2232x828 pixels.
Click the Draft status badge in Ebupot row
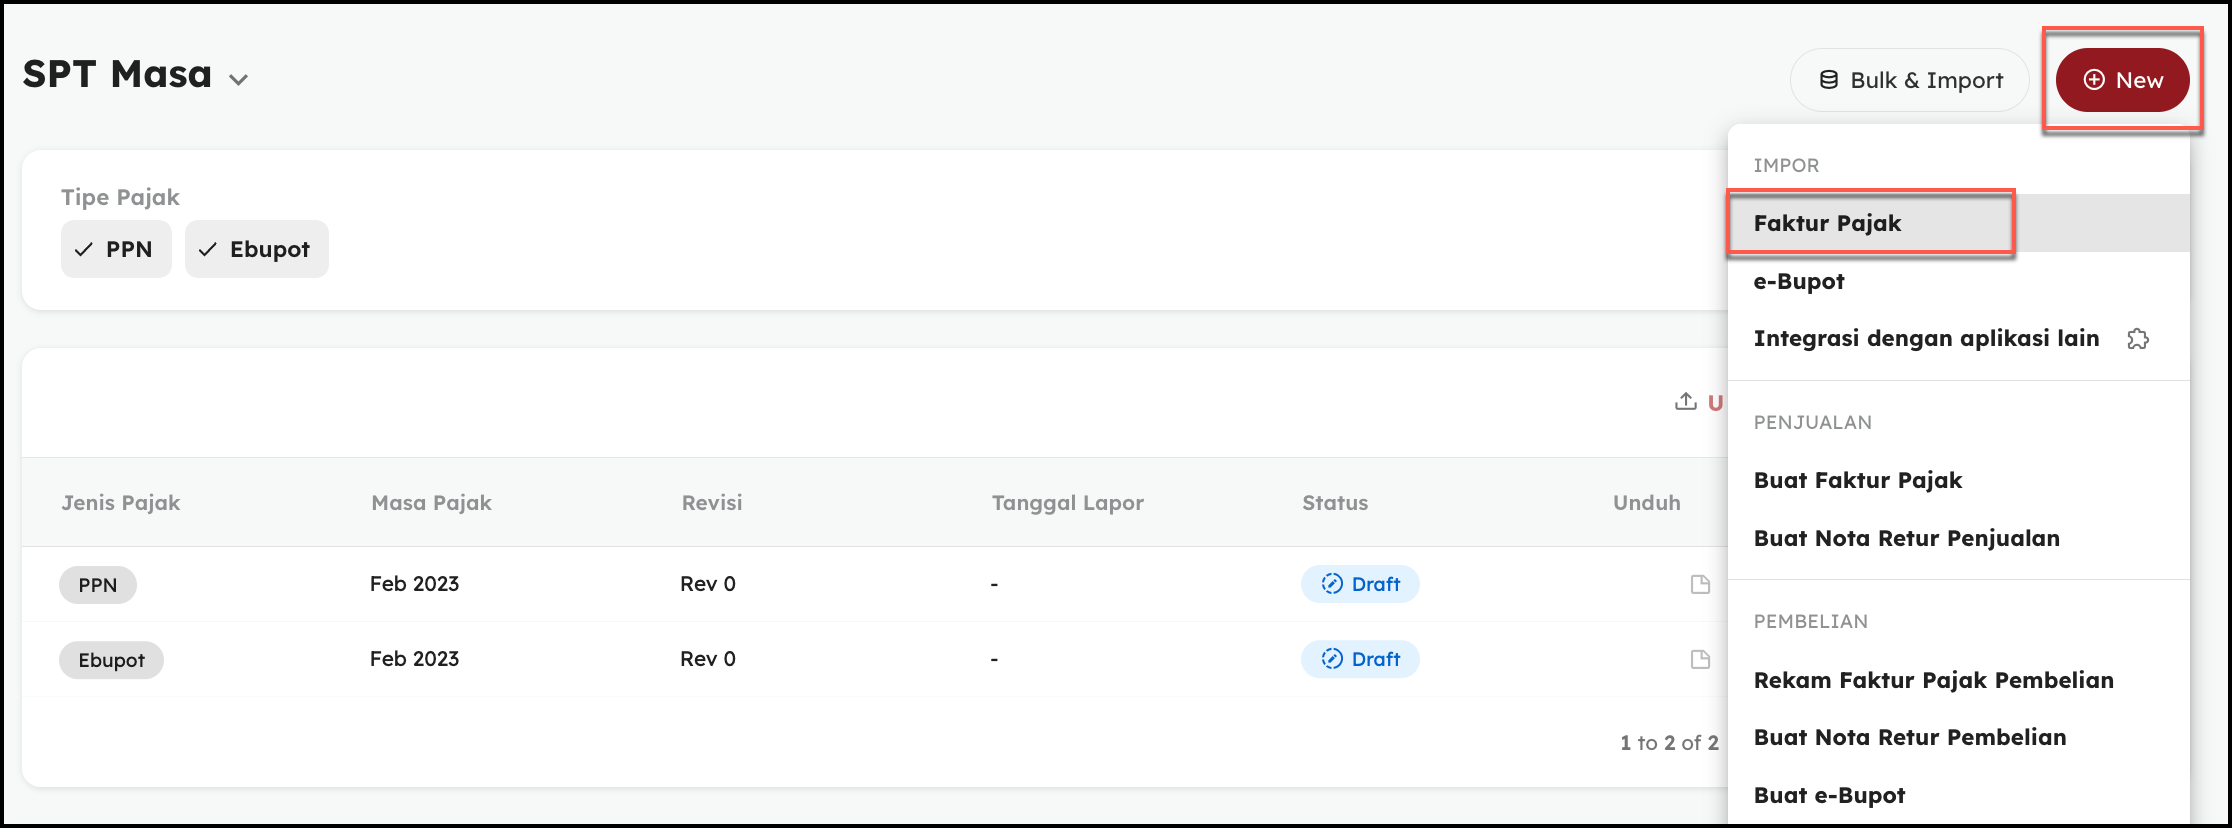(1360, 659)
